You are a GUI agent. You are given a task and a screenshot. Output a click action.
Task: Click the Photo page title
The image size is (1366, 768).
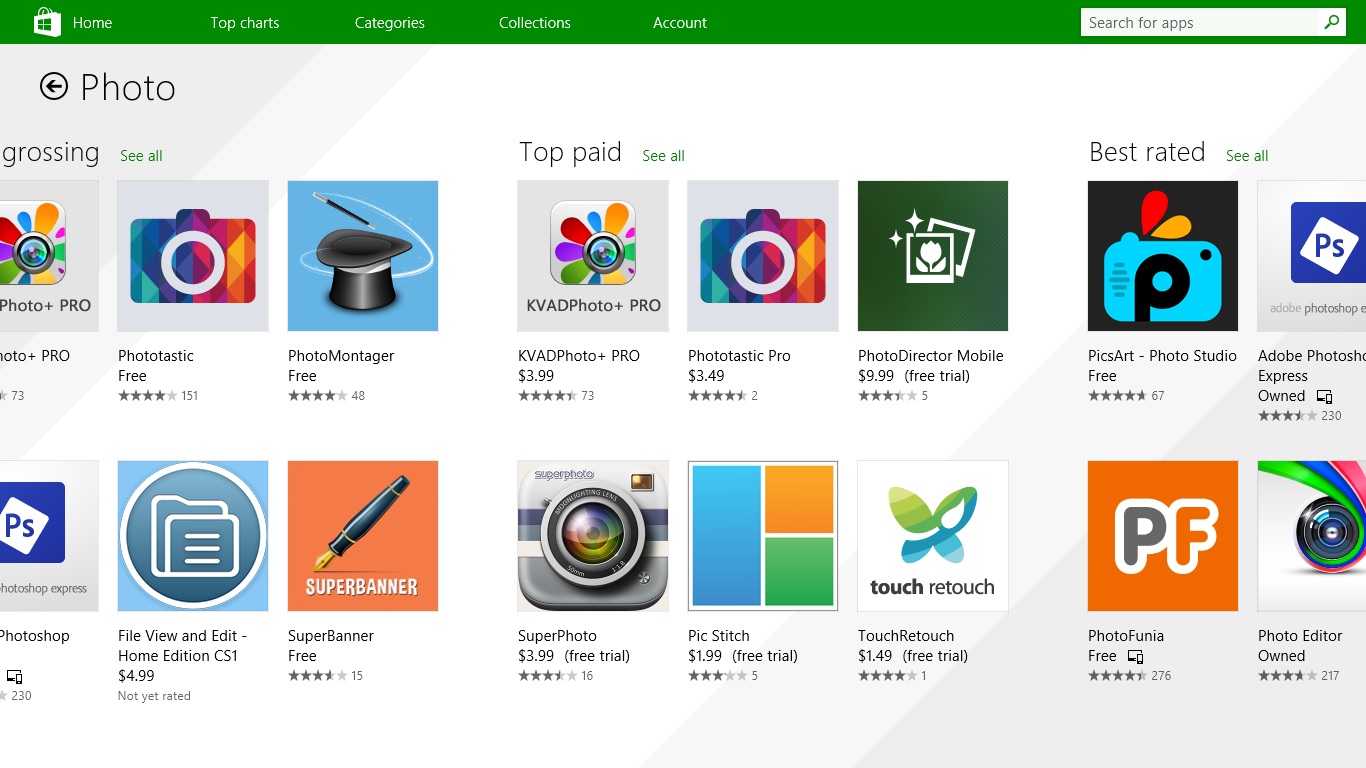coord(128,88)
